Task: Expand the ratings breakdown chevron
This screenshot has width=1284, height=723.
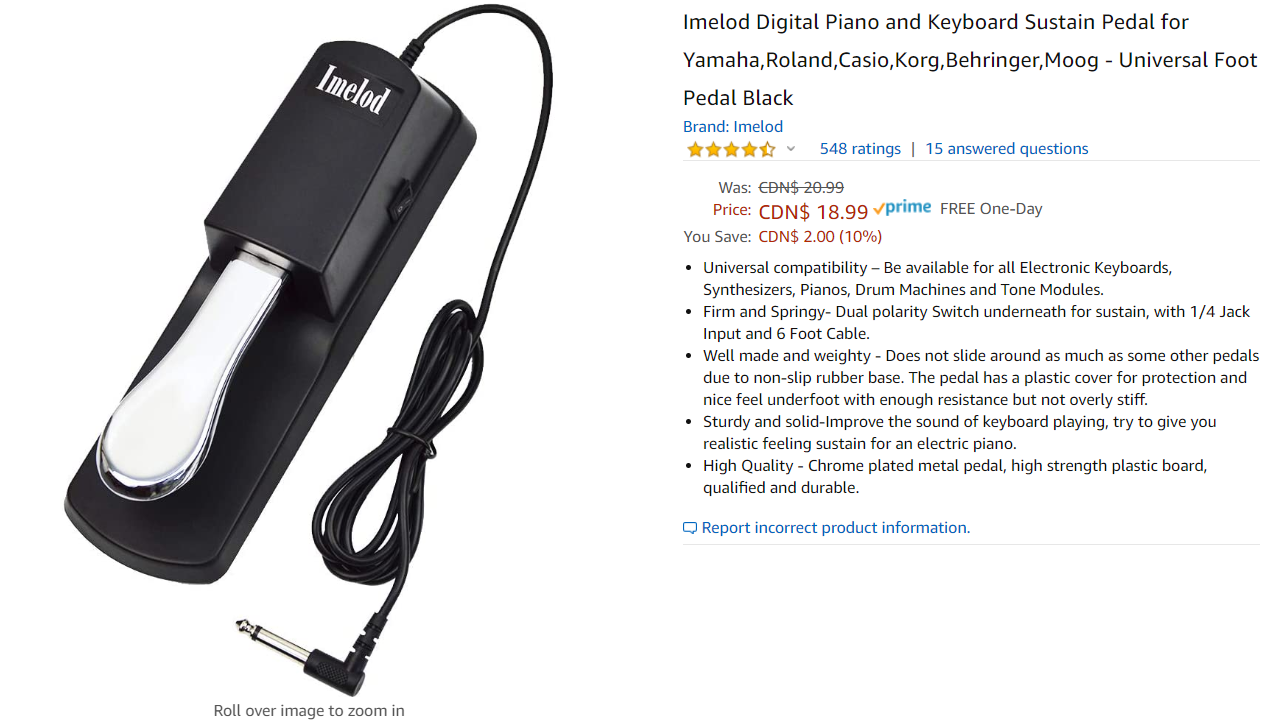Action: click(x=791, y=149)
